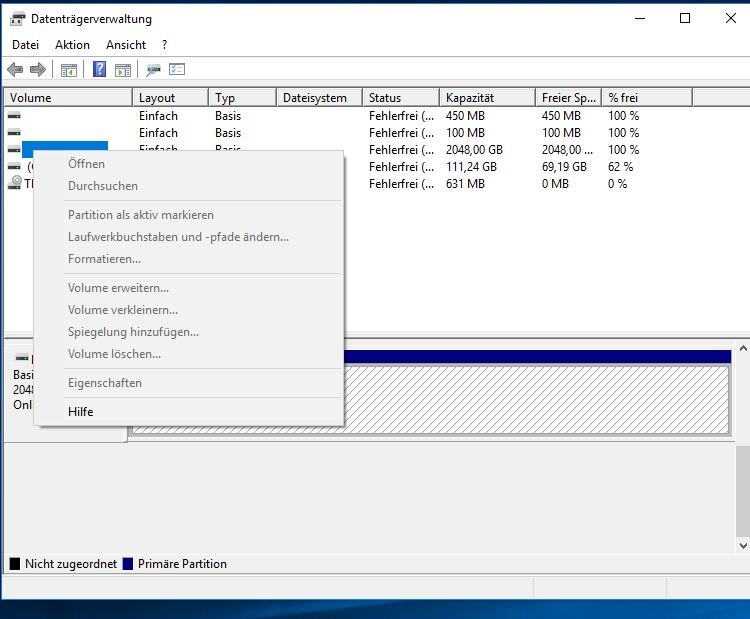Viewport: 750px width, 619px height.
Task: Open the question mark help menu
Action: [165, 45]
